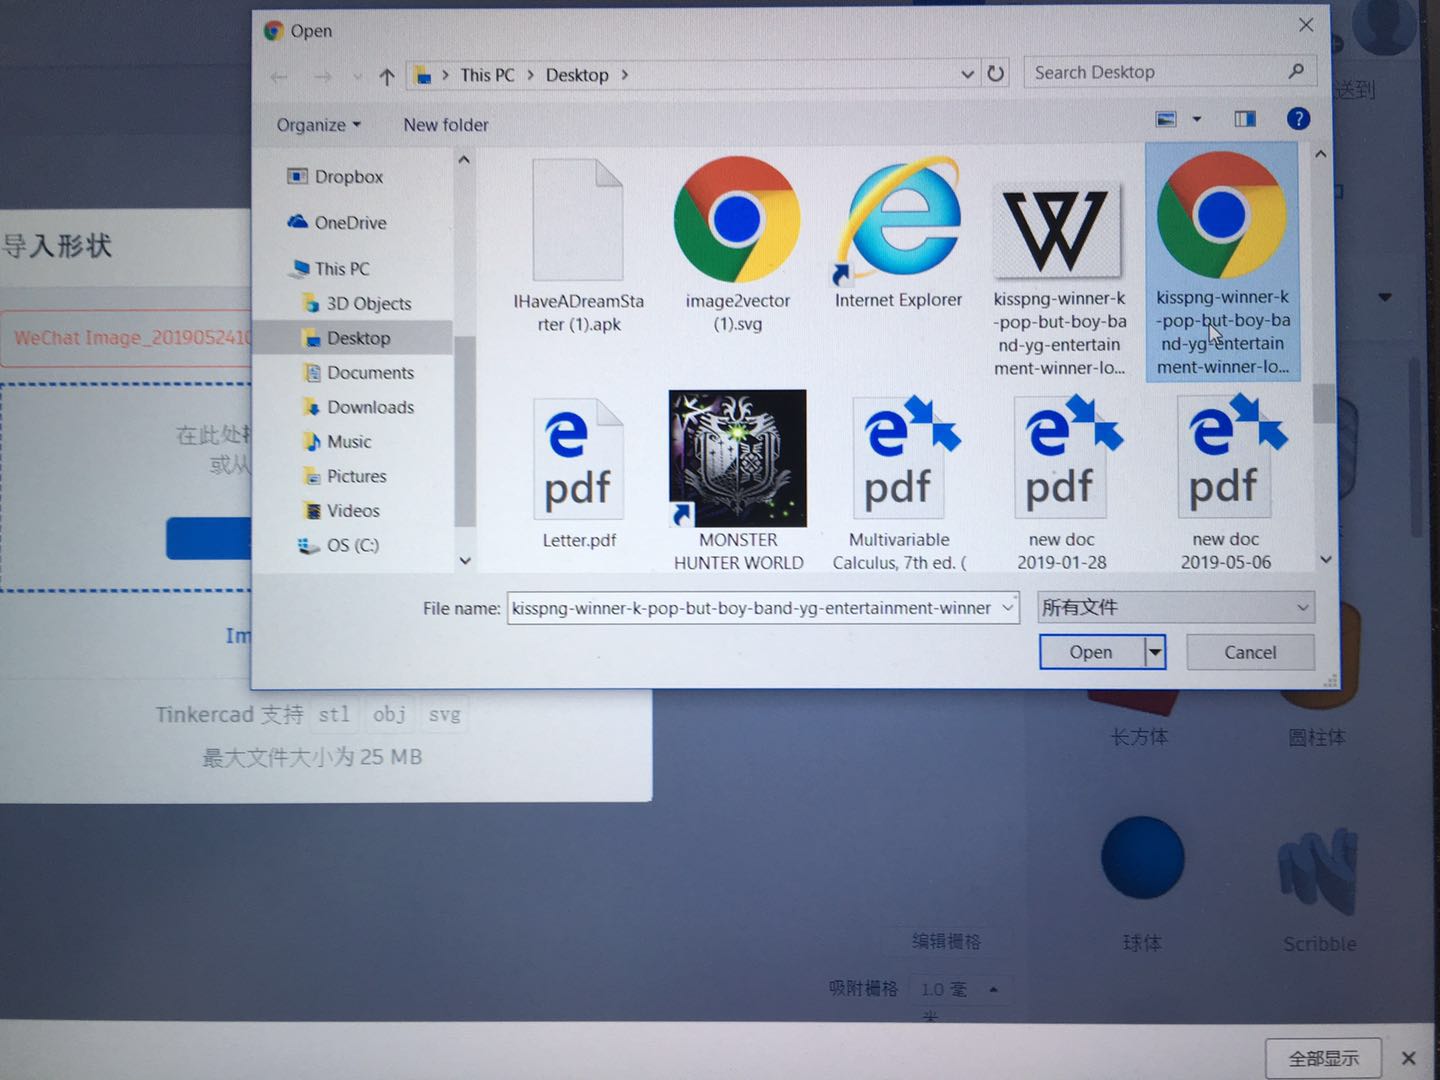Click 编辑栅格 in Tinkercad

pos(946,941)
